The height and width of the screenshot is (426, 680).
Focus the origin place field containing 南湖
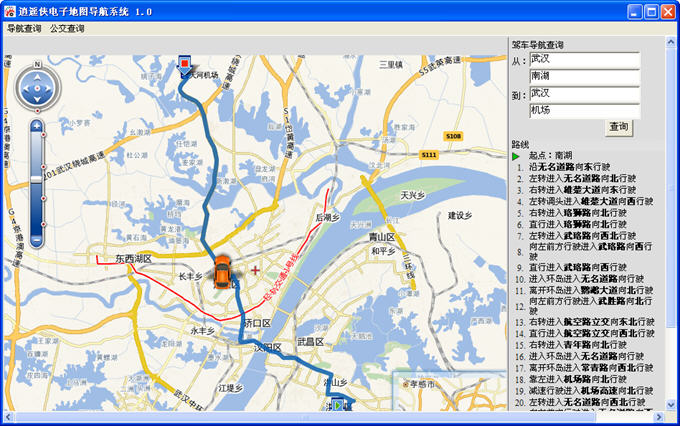[x=584, y=77]
